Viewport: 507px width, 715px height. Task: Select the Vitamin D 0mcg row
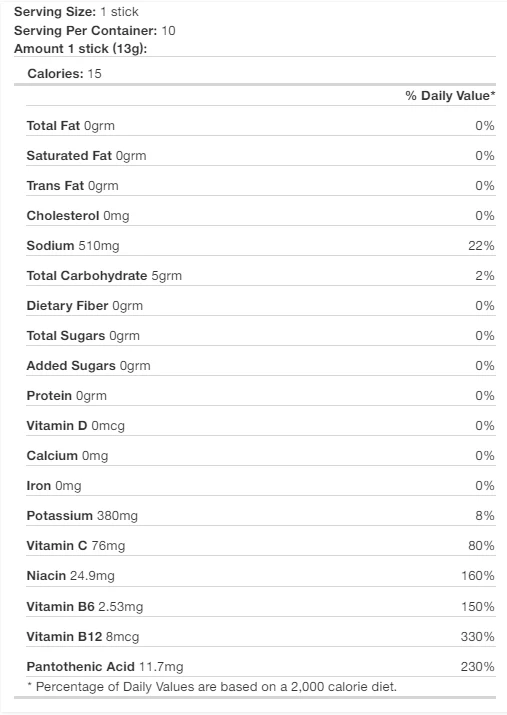pos(261,426)
